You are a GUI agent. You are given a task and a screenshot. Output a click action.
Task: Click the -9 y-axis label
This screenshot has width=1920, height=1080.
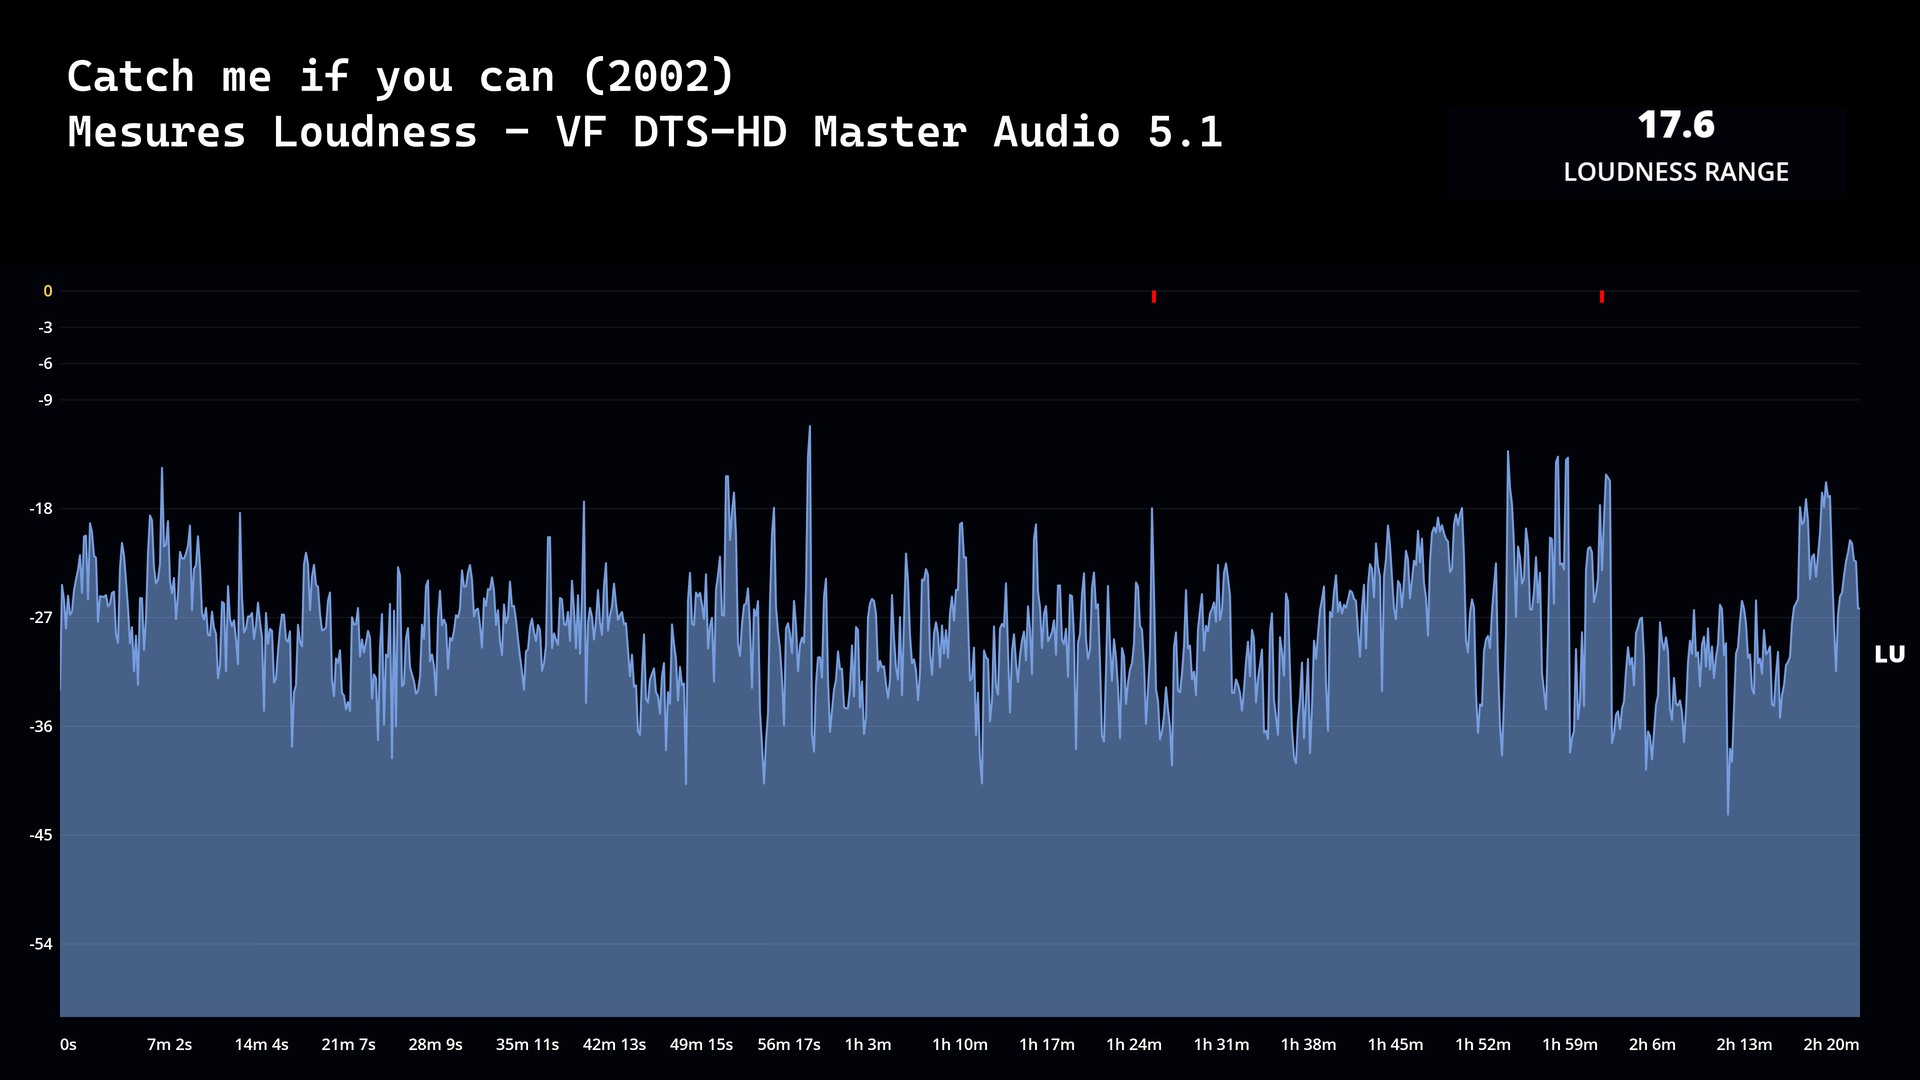tap(45, 400)
